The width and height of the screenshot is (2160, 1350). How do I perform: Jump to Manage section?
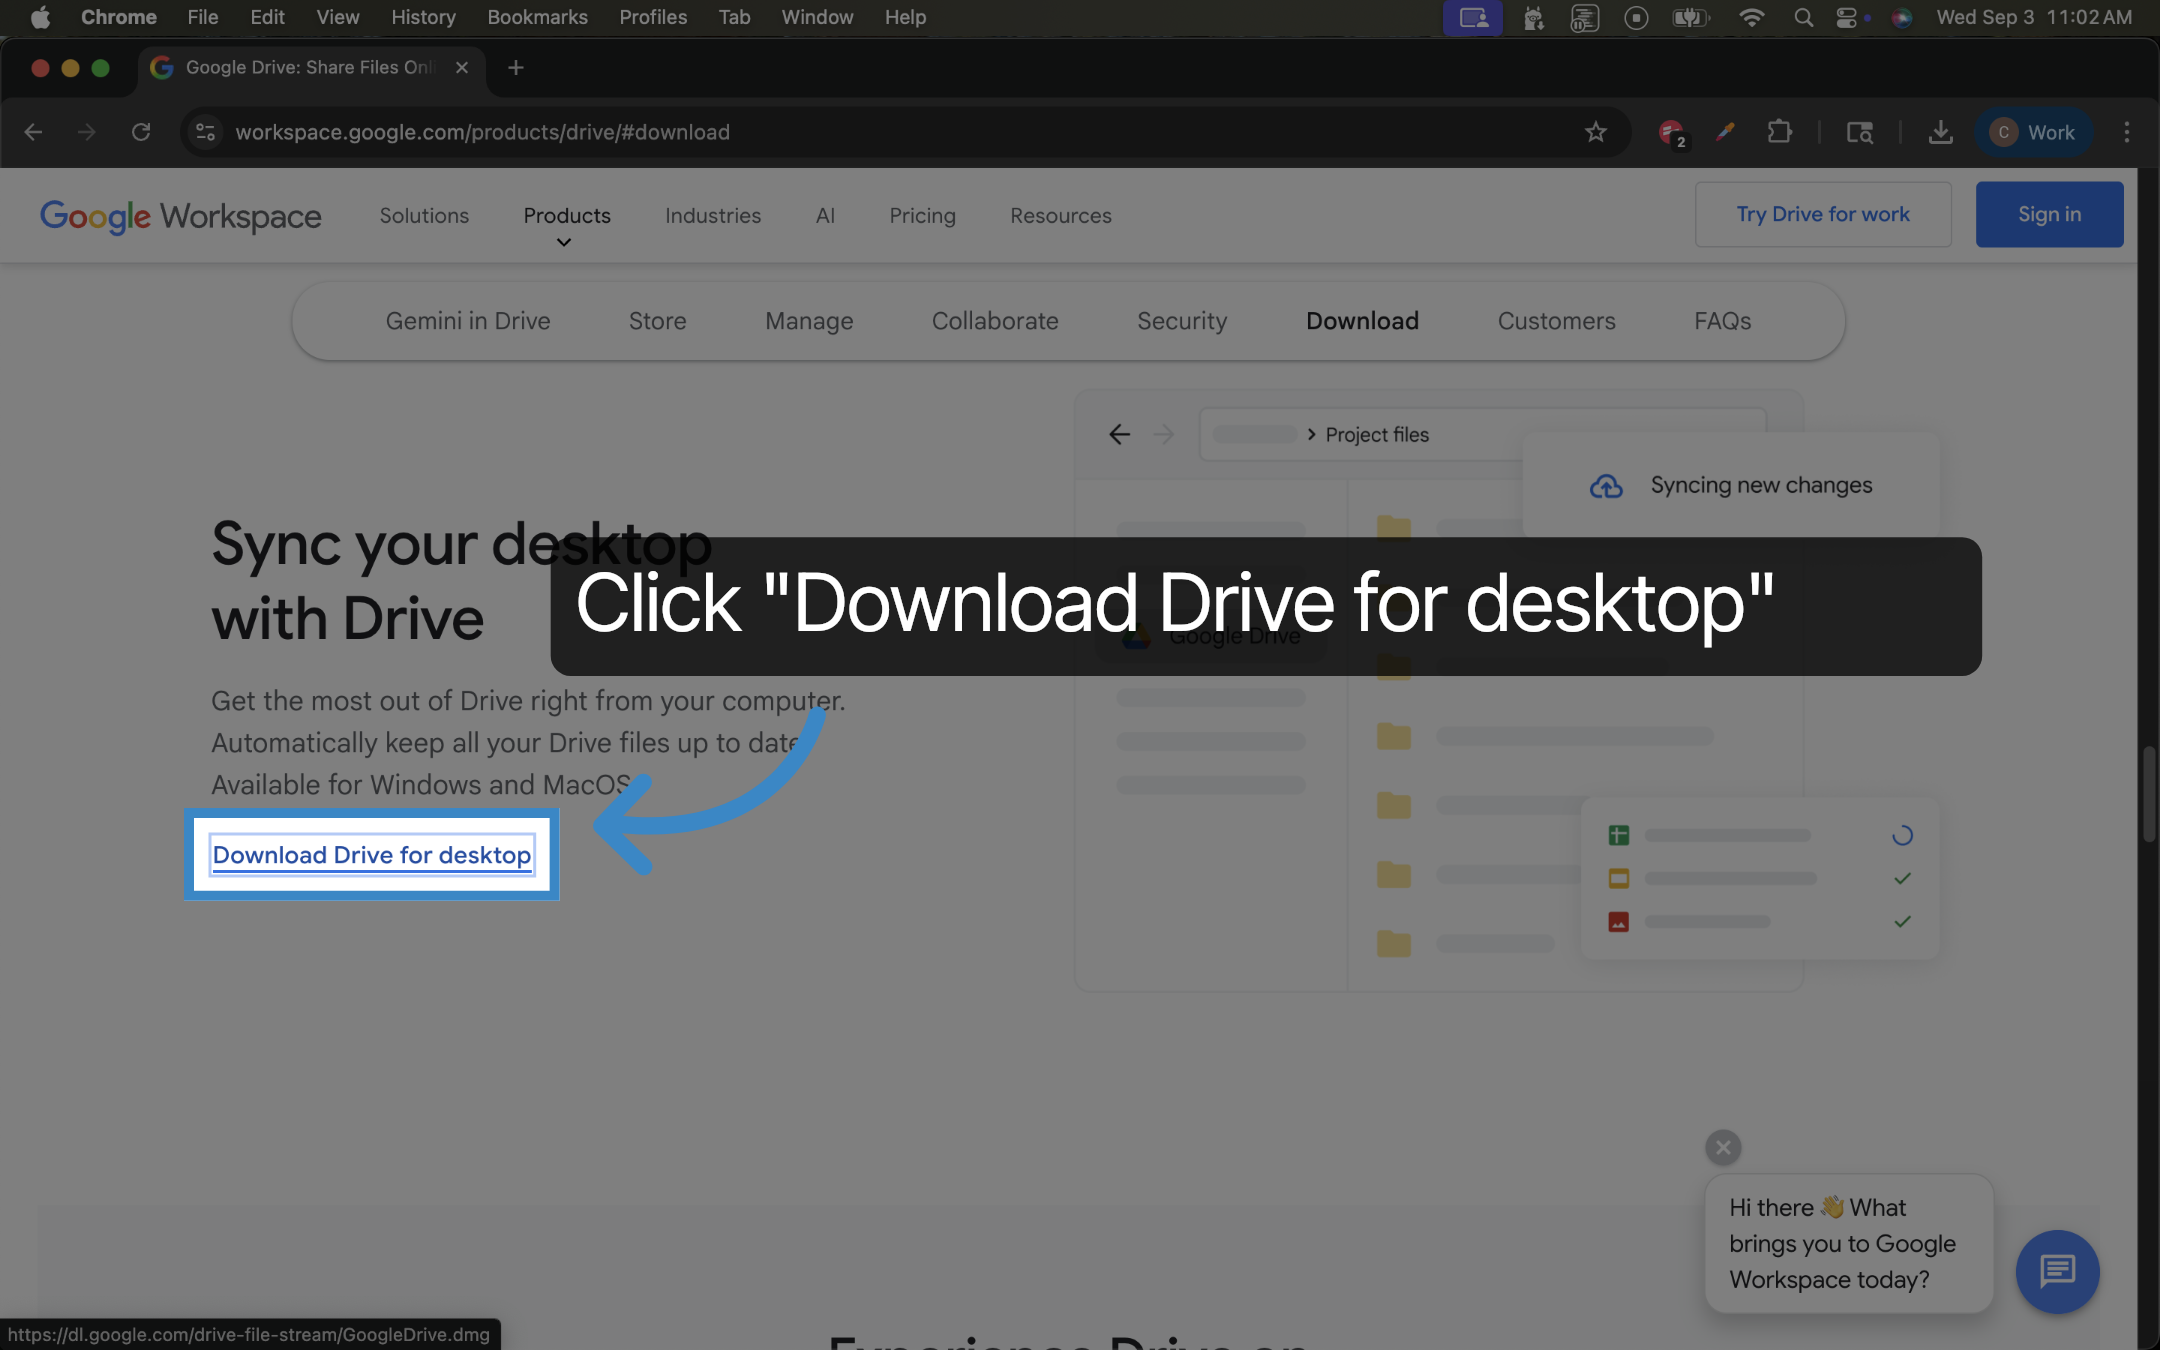[809, 321]
